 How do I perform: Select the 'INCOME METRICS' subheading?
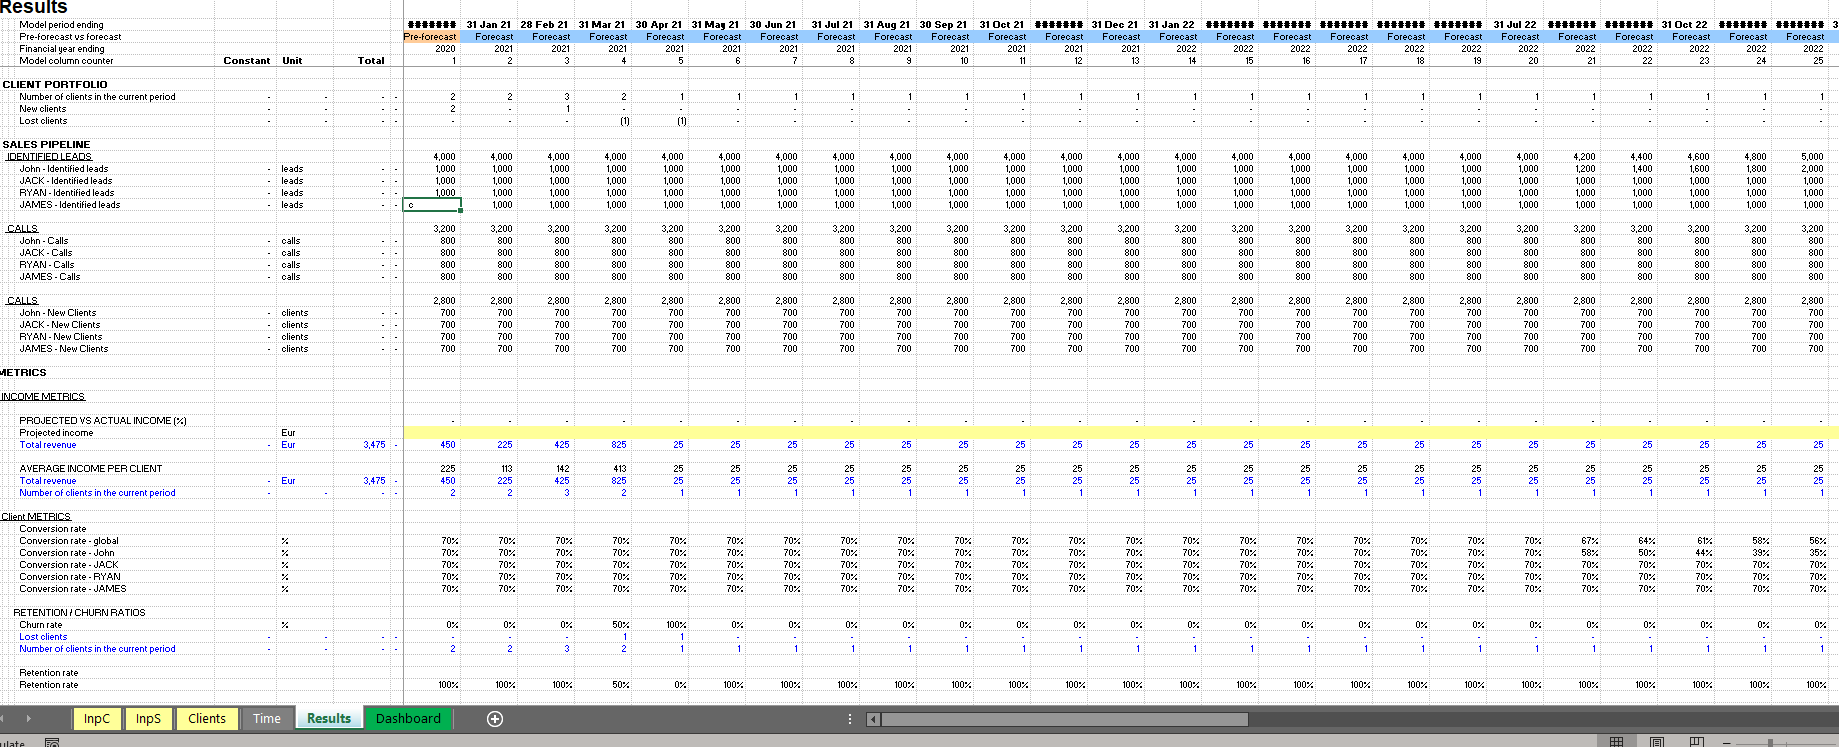click(x=43, y=397)
